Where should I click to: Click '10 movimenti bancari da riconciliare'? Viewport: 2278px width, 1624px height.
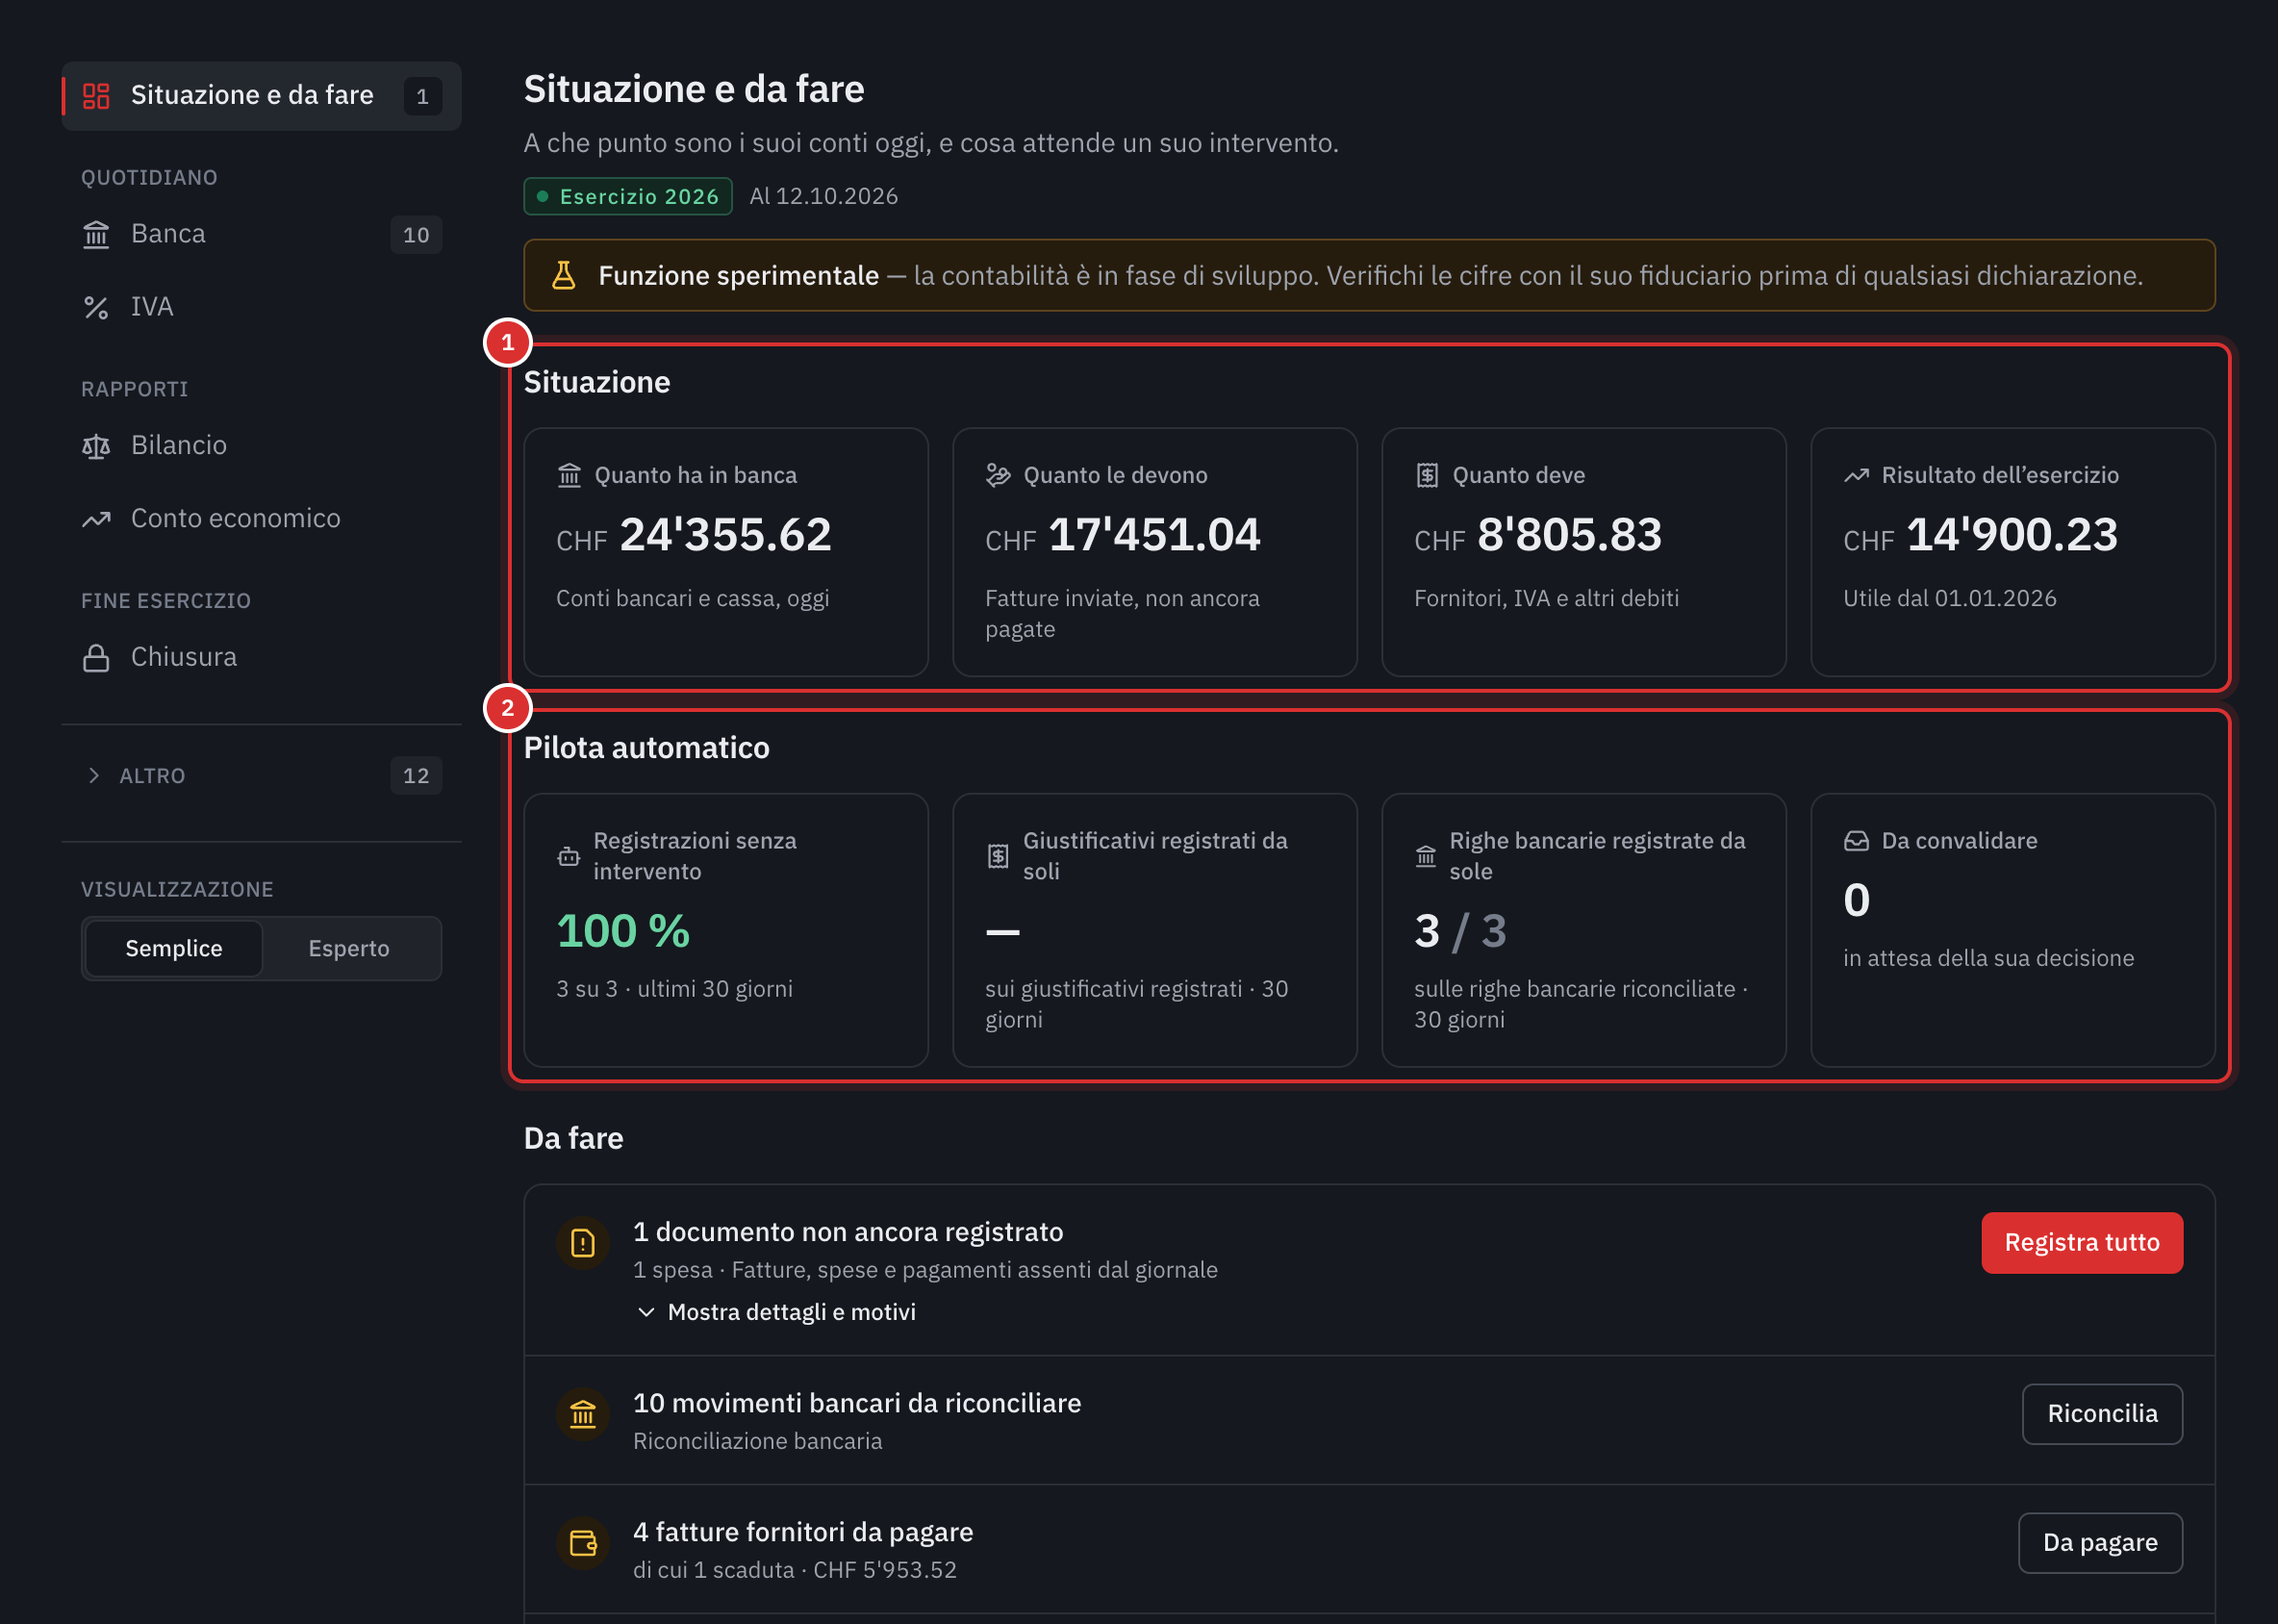(857, 1403)
